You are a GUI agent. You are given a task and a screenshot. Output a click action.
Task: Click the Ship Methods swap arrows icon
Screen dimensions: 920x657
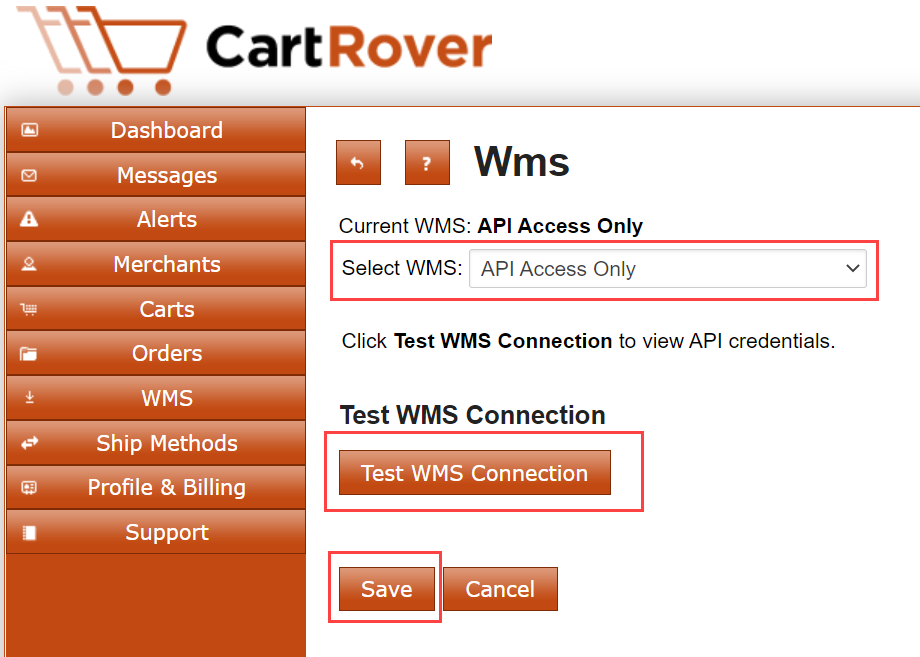(29, 443)
